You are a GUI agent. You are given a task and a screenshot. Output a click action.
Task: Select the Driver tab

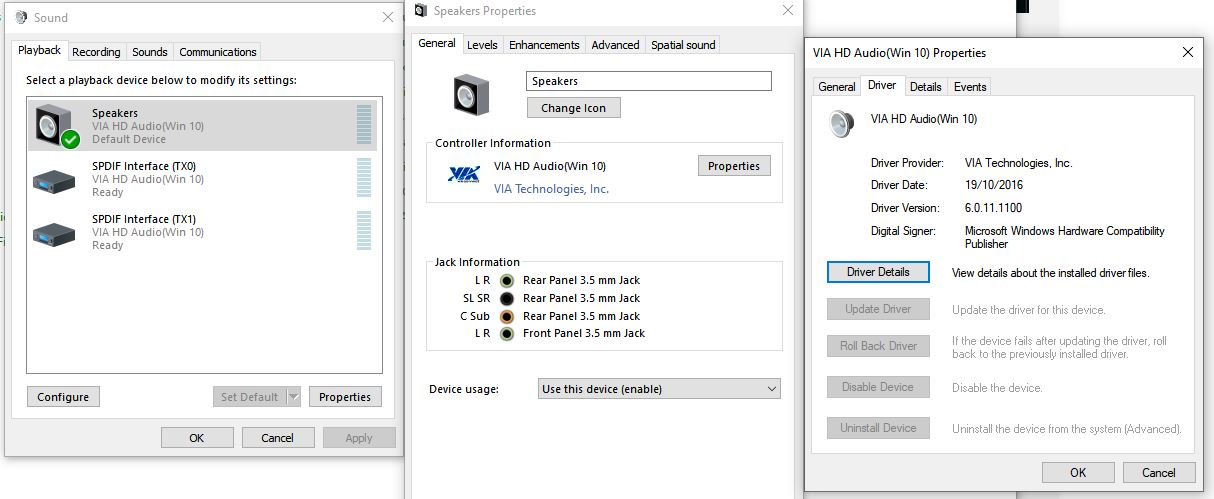882,85
